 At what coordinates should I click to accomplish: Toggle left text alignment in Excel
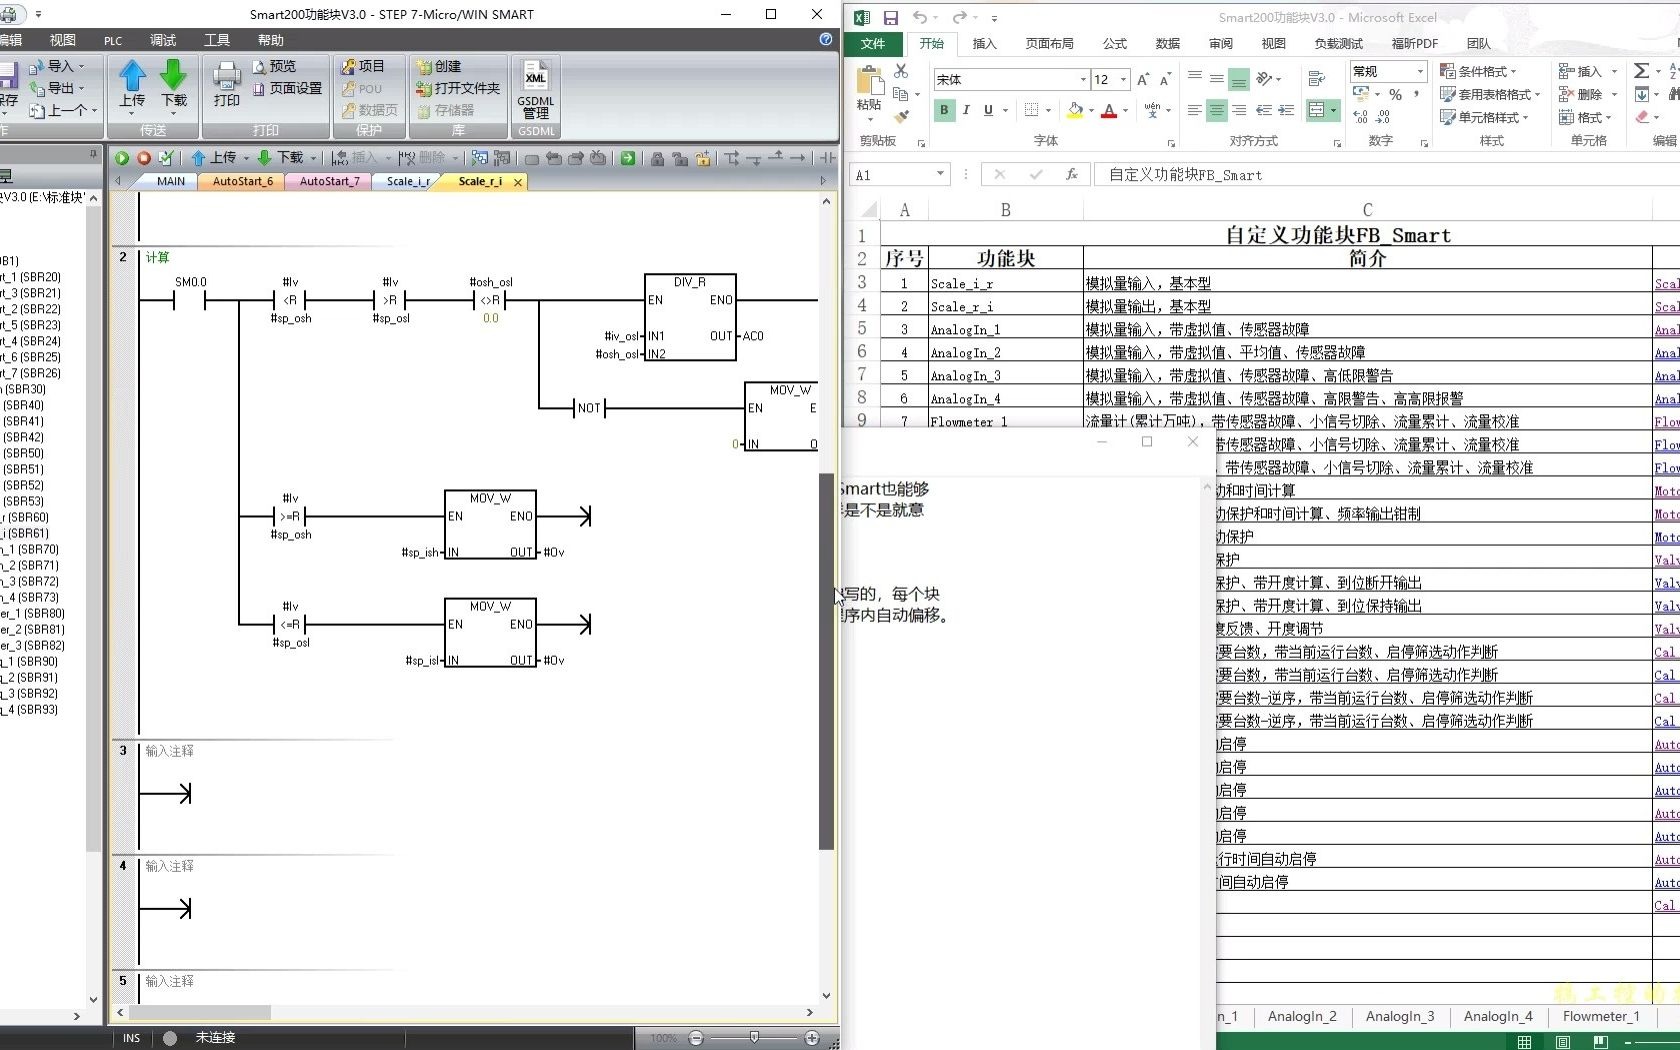click(1194, 110)
